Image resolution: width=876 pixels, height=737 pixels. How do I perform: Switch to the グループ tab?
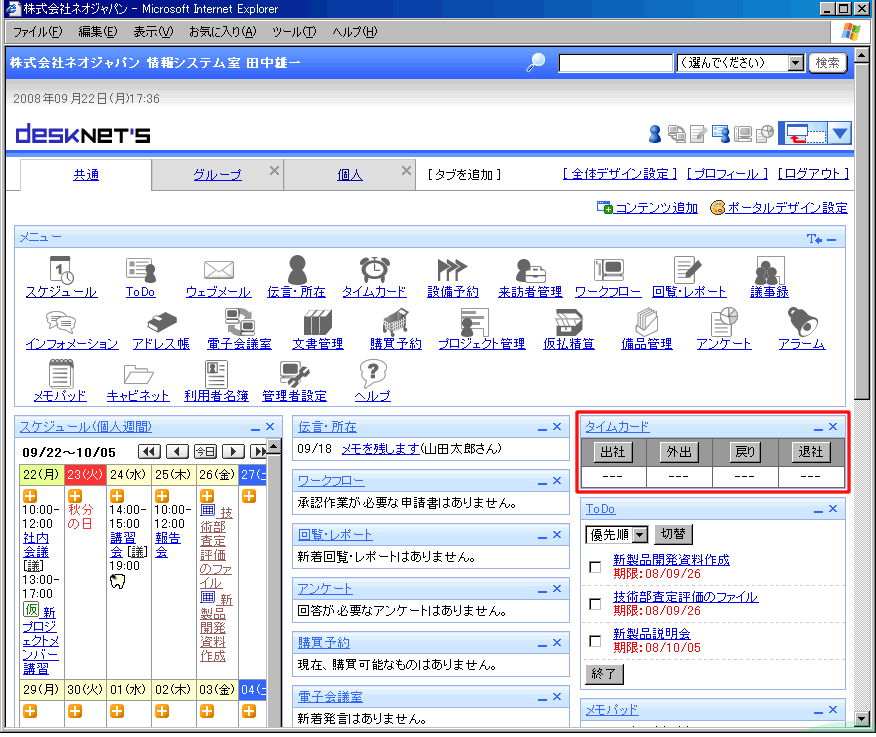[x=217, y=175]
